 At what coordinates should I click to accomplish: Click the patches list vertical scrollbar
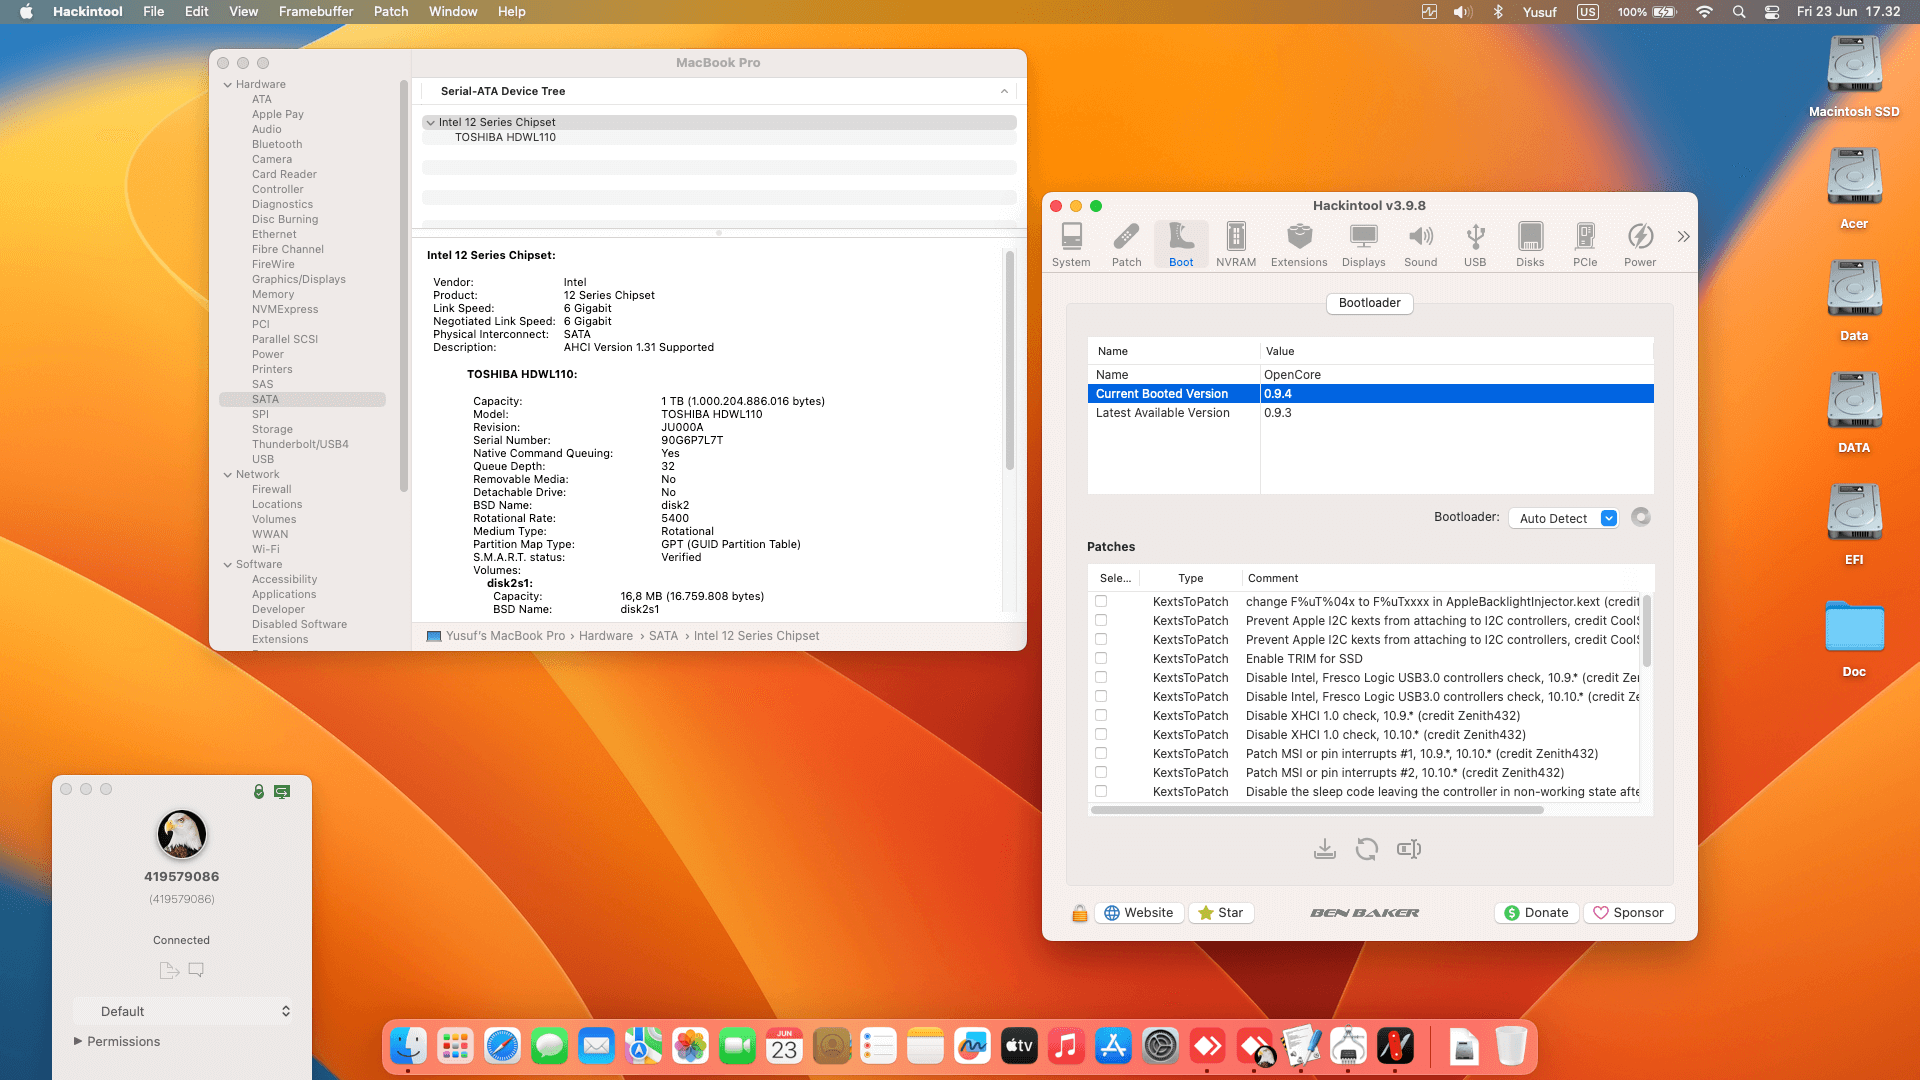[1646, 631]
